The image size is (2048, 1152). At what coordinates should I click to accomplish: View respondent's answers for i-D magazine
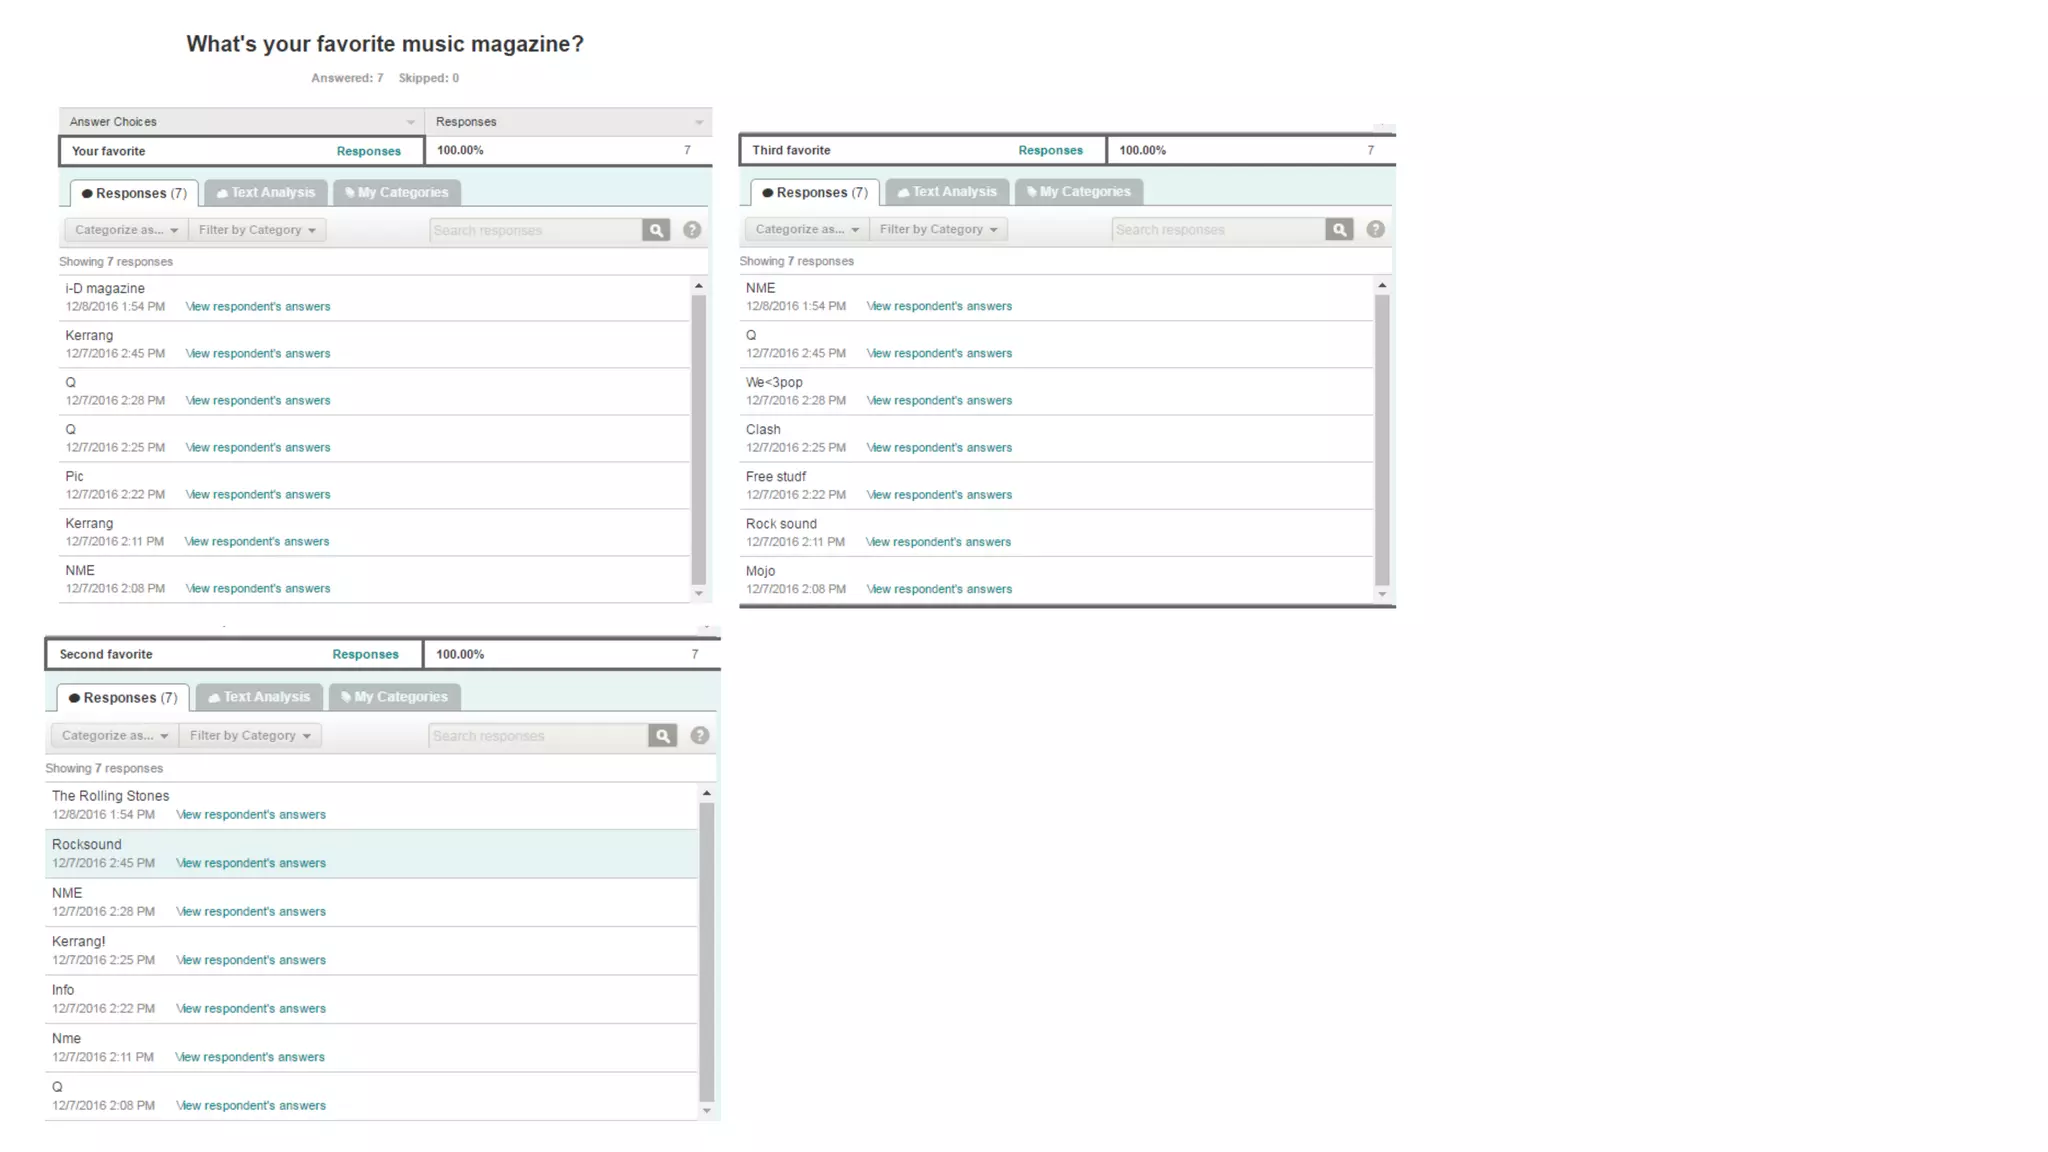258,307
